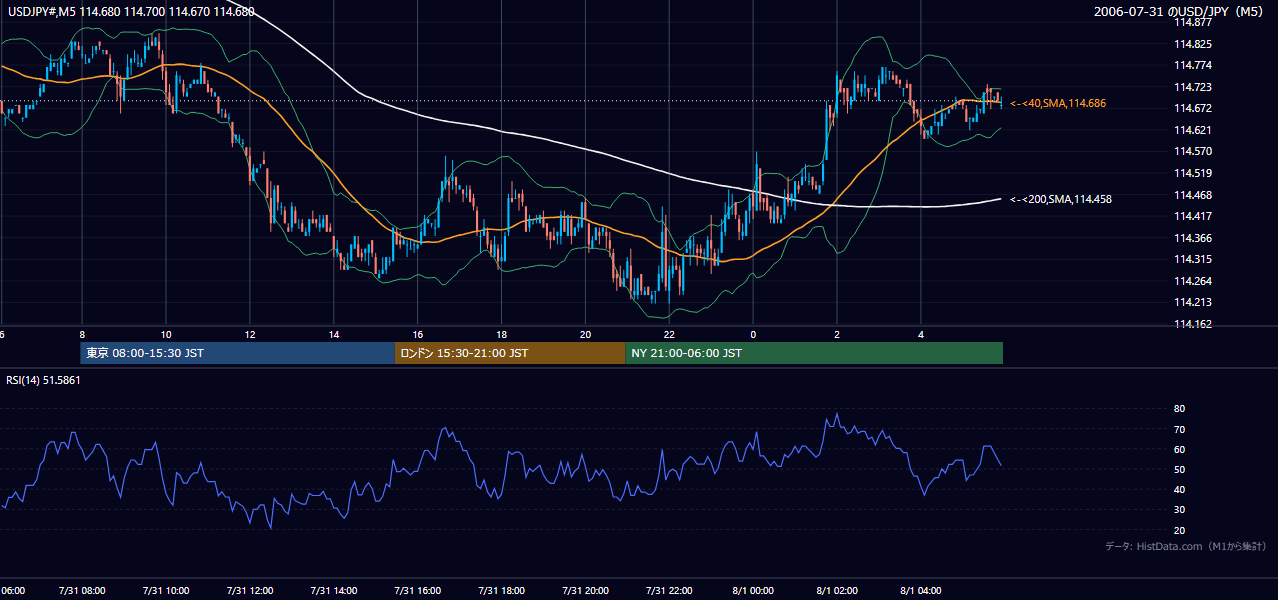Click RSI scale value 20
This screenshot has height=600, width=1278.
pos(1179,530)
